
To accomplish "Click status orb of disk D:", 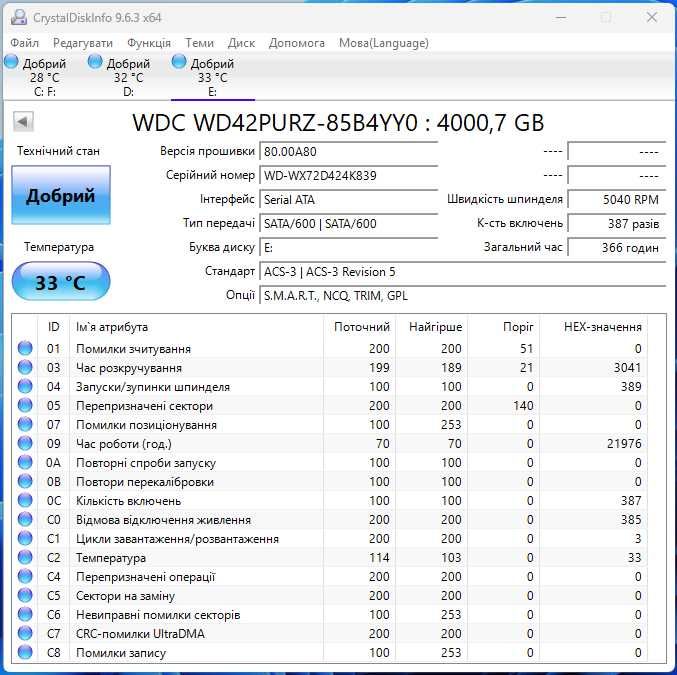I will (95, 62).
